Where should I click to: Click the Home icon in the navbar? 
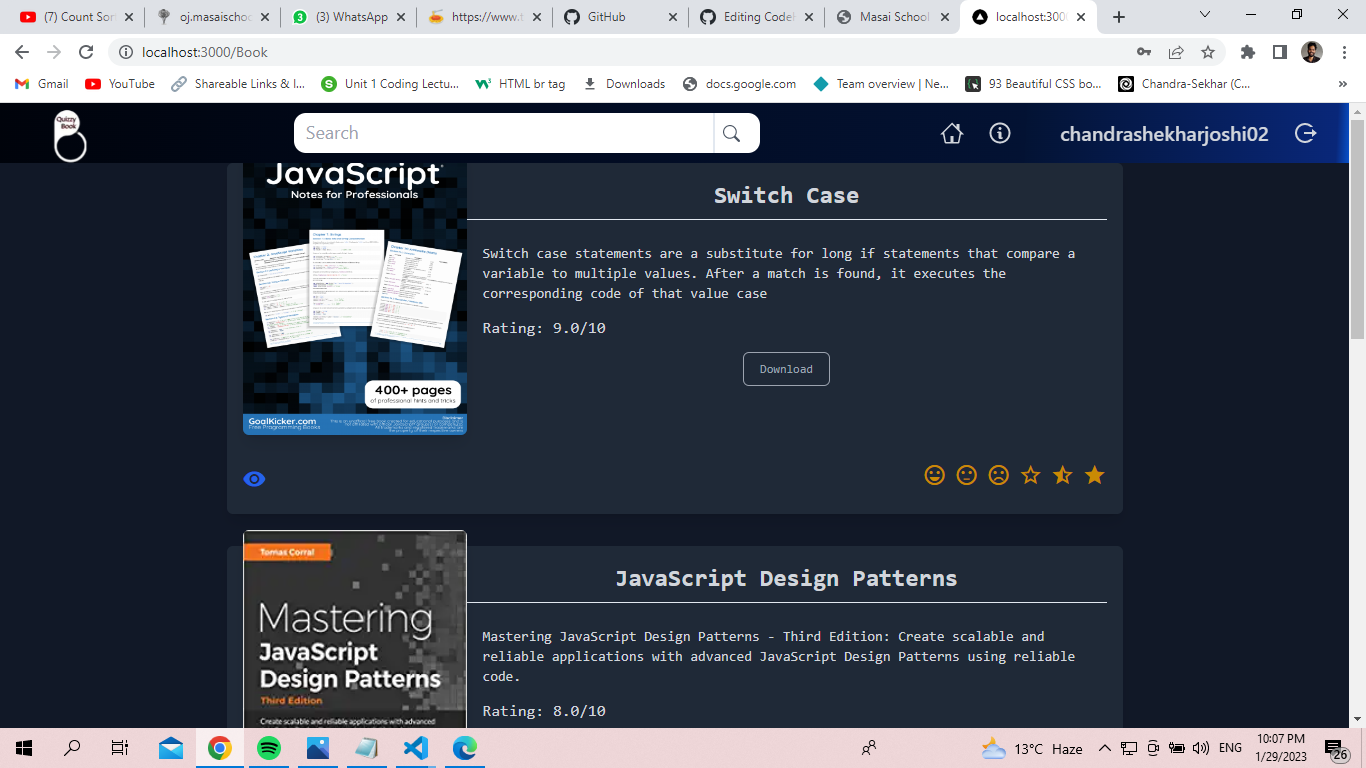tap(952, 132)
